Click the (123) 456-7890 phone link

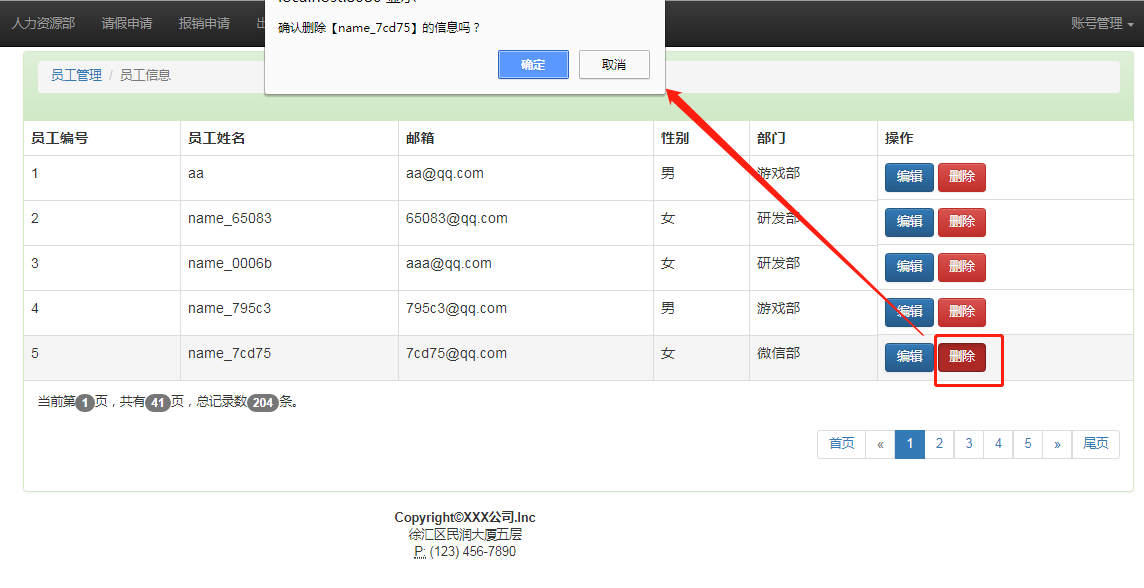point(473,551)
